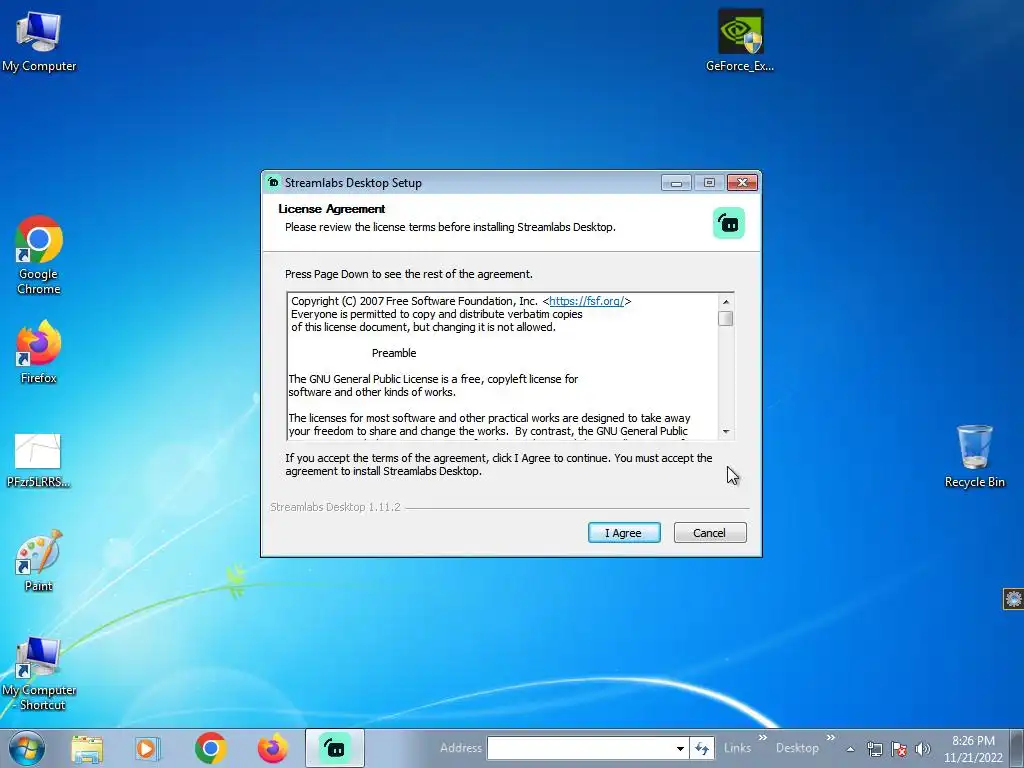
Task: Maximize the Streamlabs Desktop Setup window
Action: click(x=709, y=183)
